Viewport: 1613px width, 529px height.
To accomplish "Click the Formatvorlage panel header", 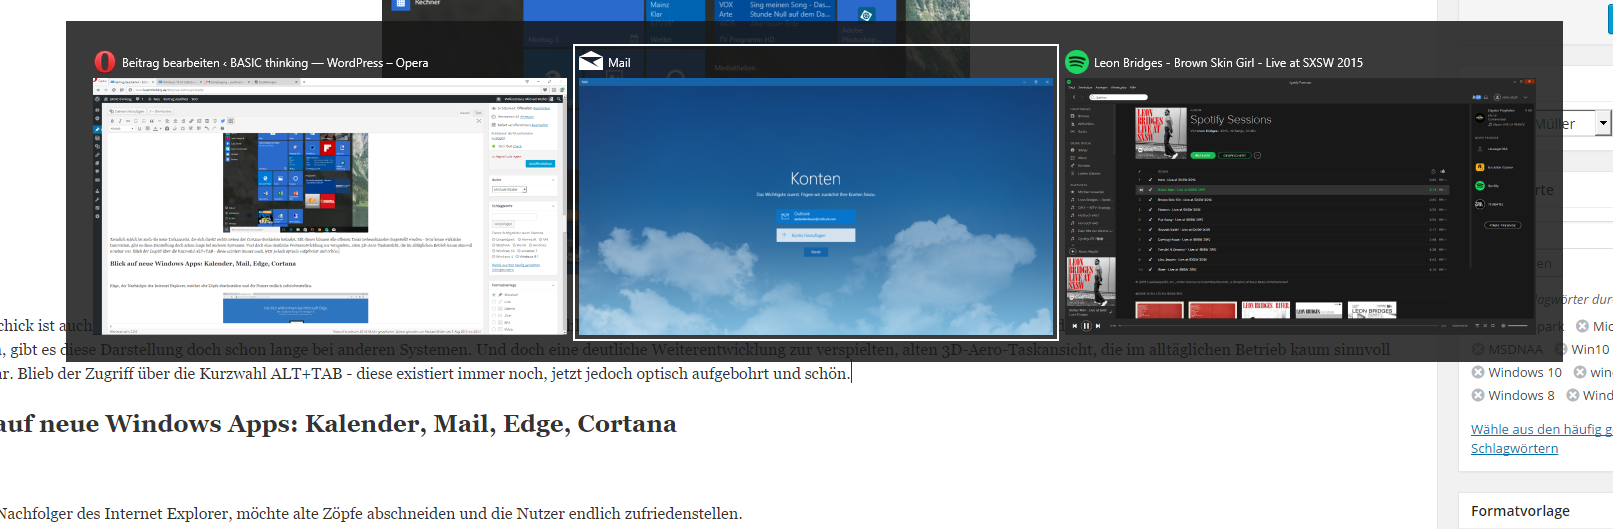I will point(1520,511).
